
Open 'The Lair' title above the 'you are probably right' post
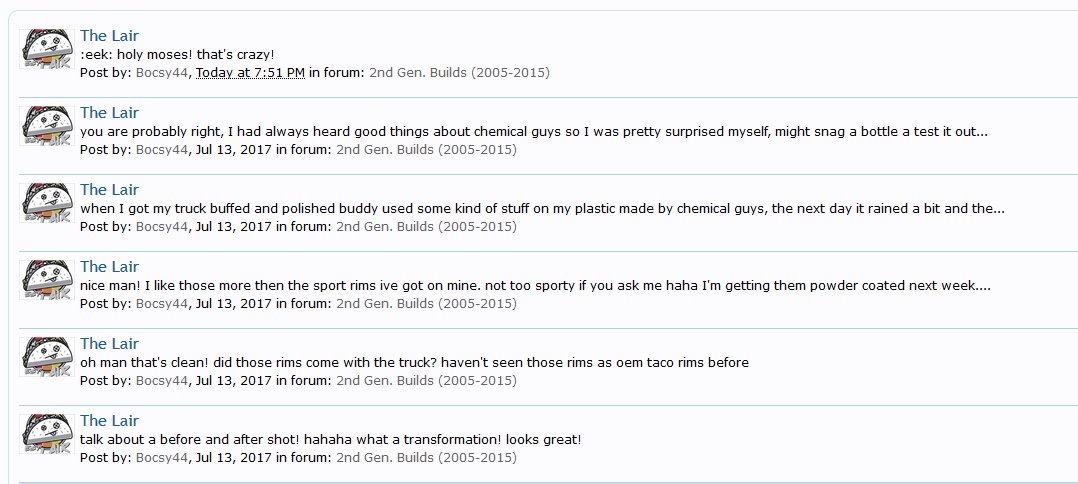(x=109, y=113)
